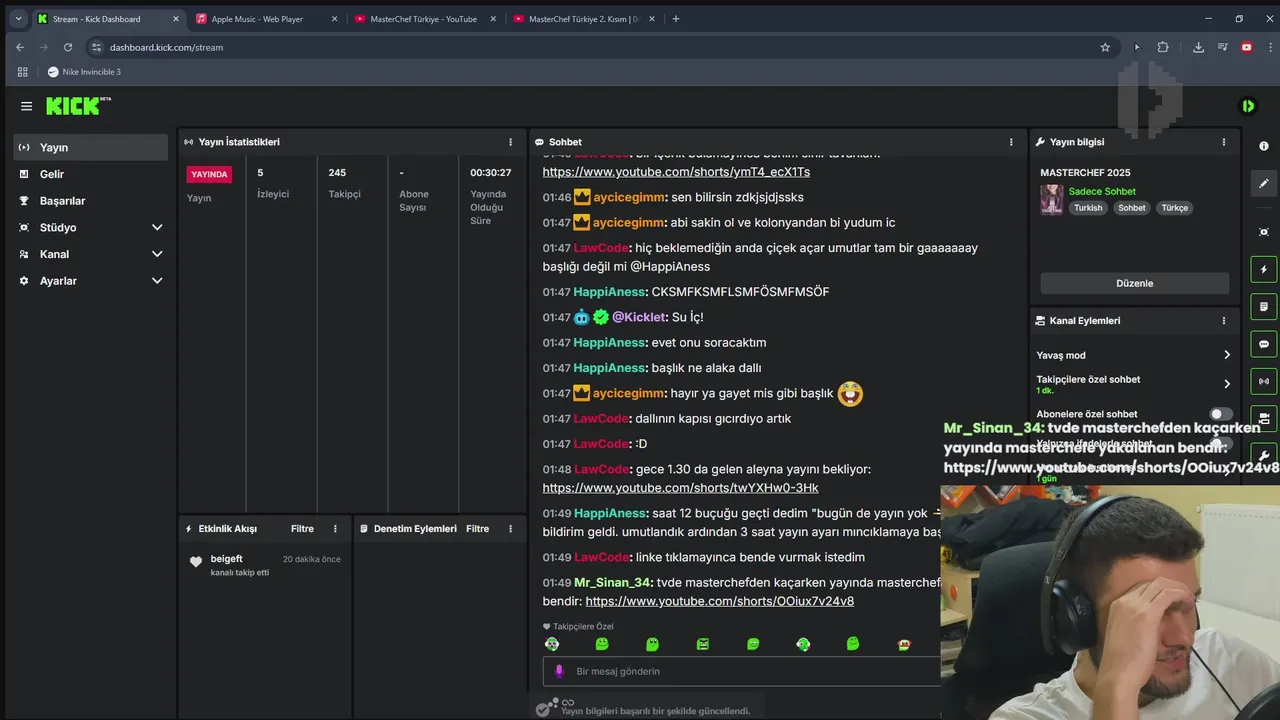1280x720 pixels.
Task: Open the Chrome three-dot menu
Action: click(1268, 47)
